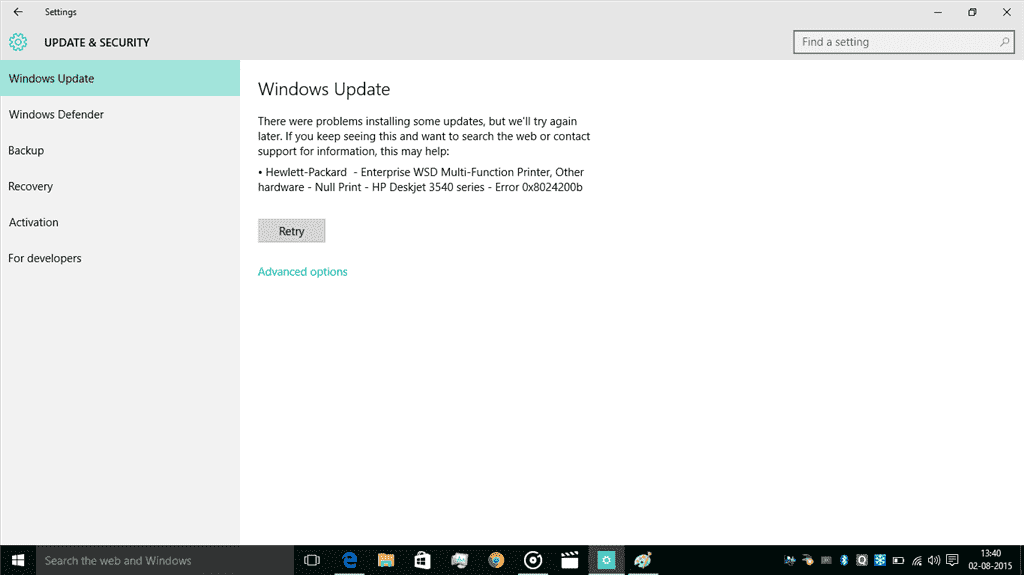Click the Bluetooth tray icon

coord(844,561)
